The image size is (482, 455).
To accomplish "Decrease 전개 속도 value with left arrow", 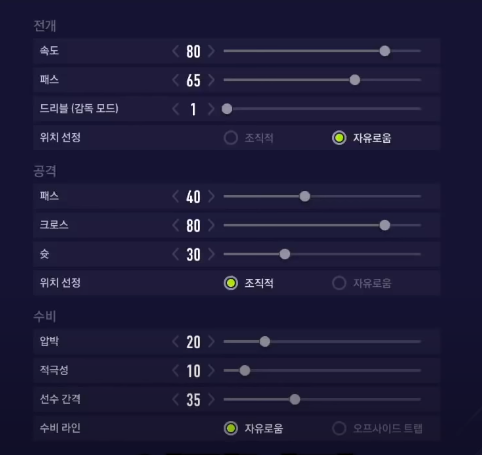I will (x=176, y=51).
